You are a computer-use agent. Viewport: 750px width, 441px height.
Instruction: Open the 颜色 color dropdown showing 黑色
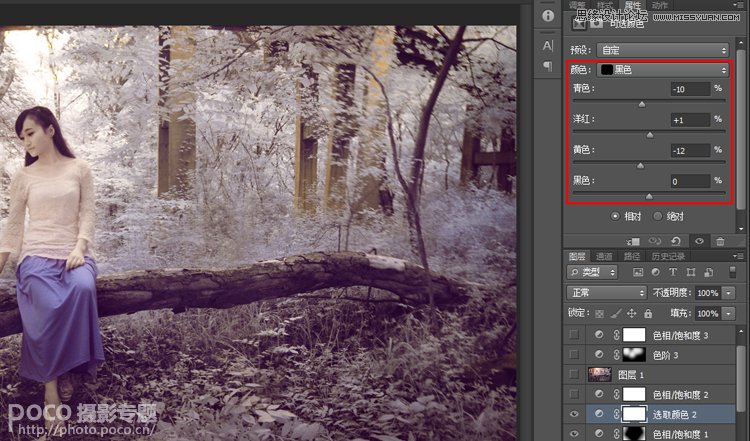(661, 70)
